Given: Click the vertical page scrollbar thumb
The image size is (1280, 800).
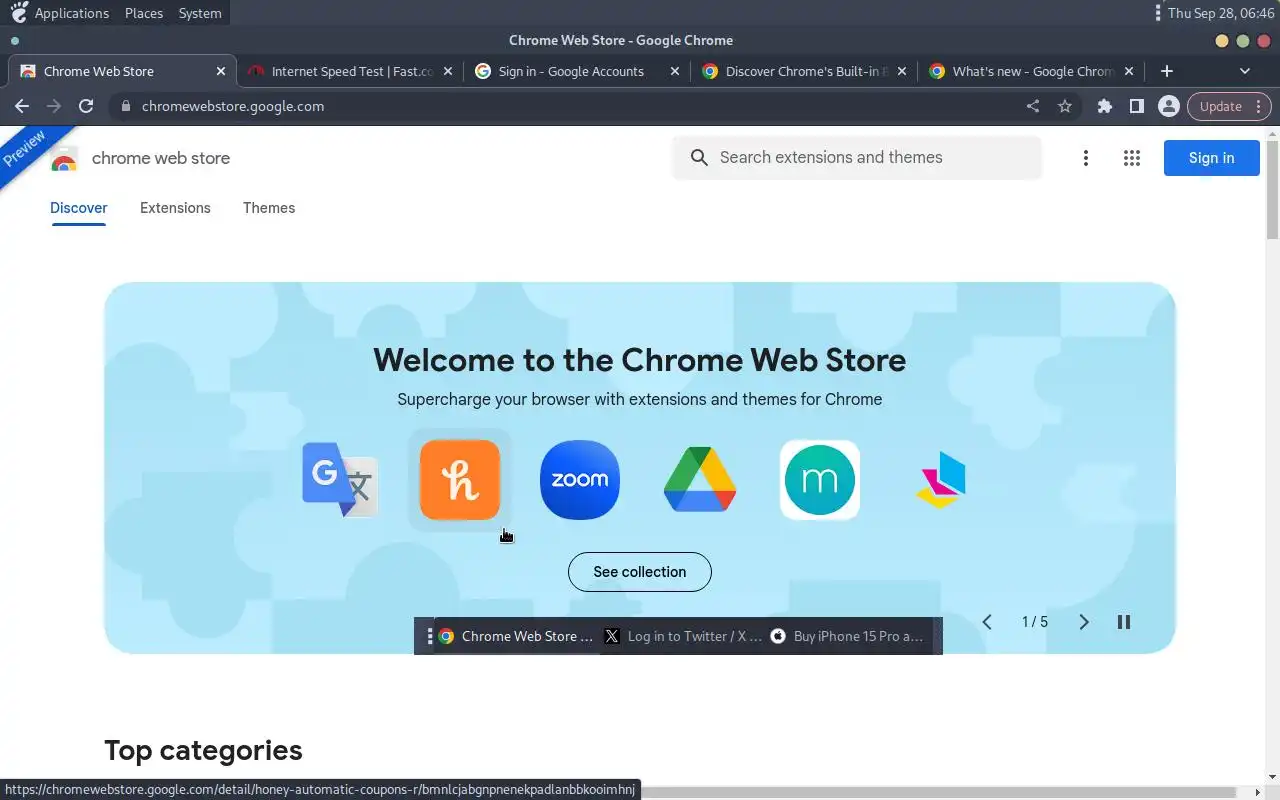Looking at the screenshot, I should tap(1272, 190).
